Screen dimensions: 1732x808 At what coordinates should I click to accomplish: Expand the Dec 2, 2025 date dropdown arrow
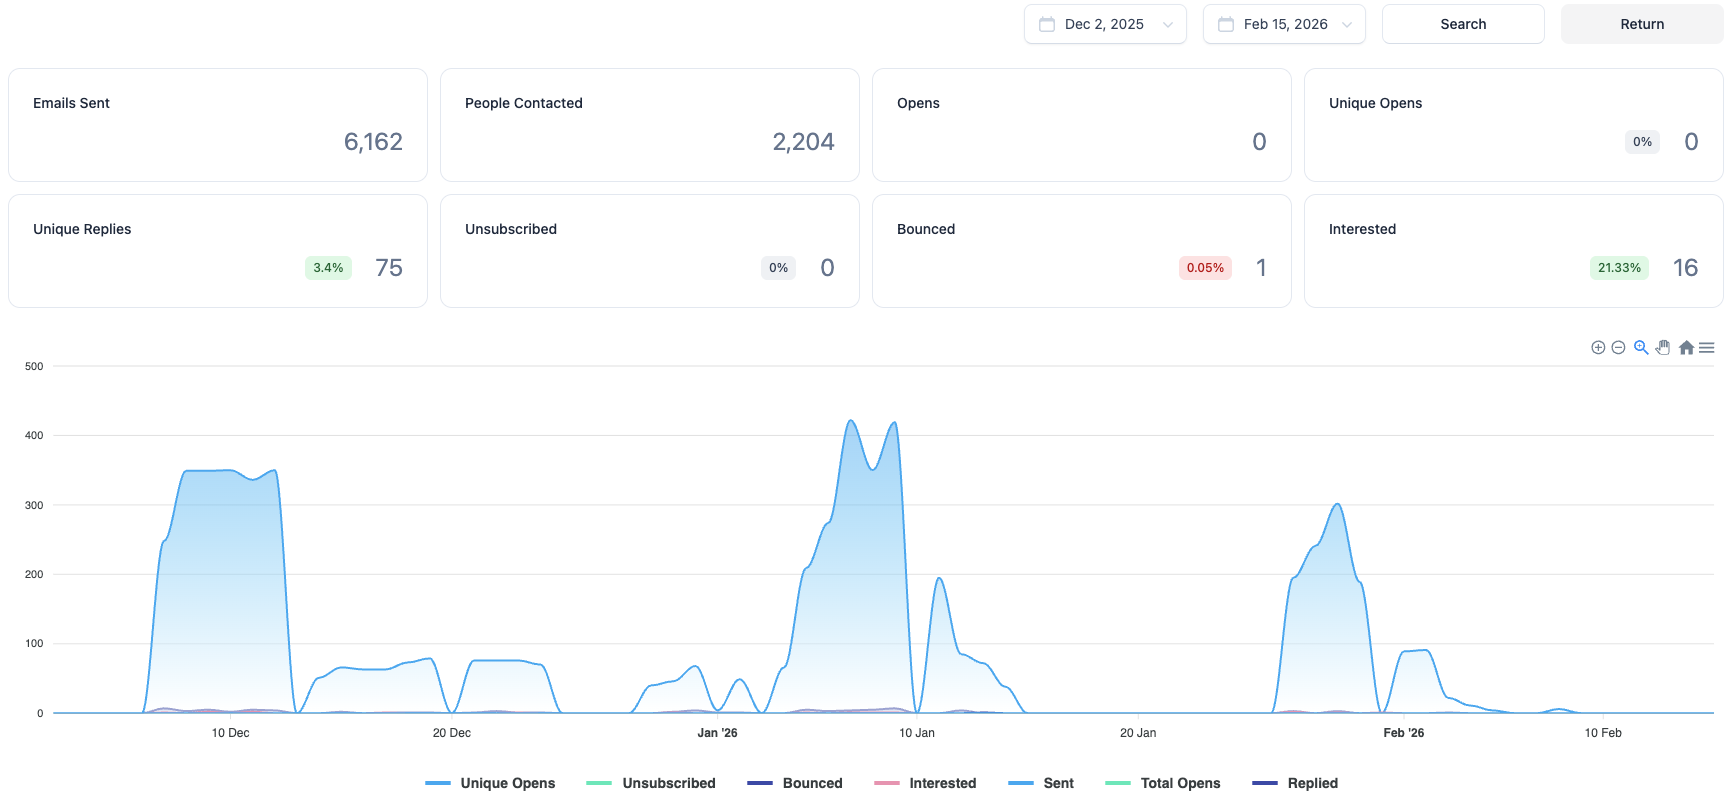click(1168, 25)
